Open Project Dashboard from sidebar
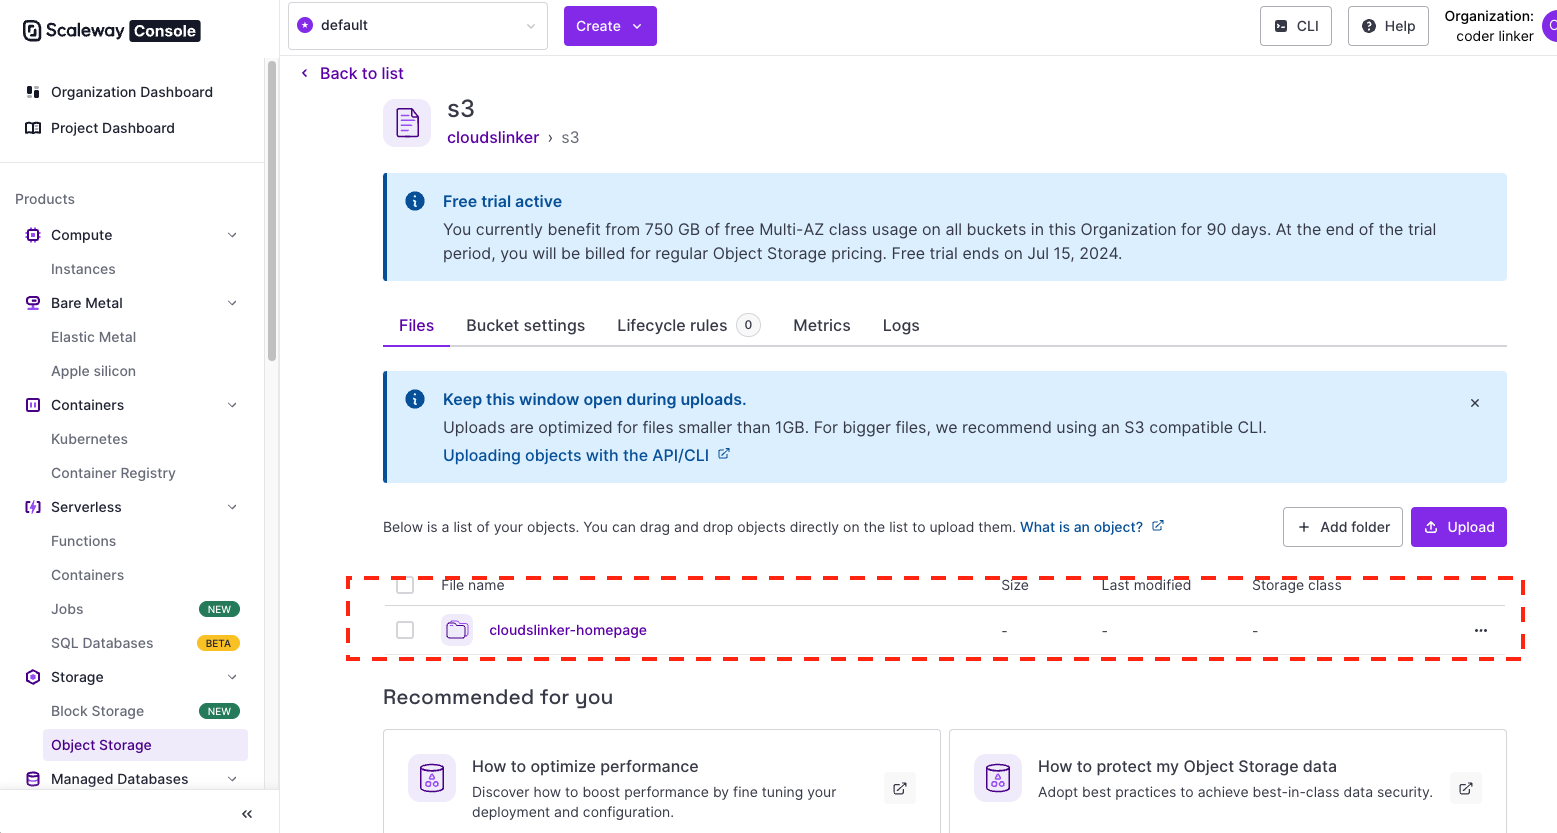Image resolution: width=1557 pixels, height=833 pixels. 112,128
